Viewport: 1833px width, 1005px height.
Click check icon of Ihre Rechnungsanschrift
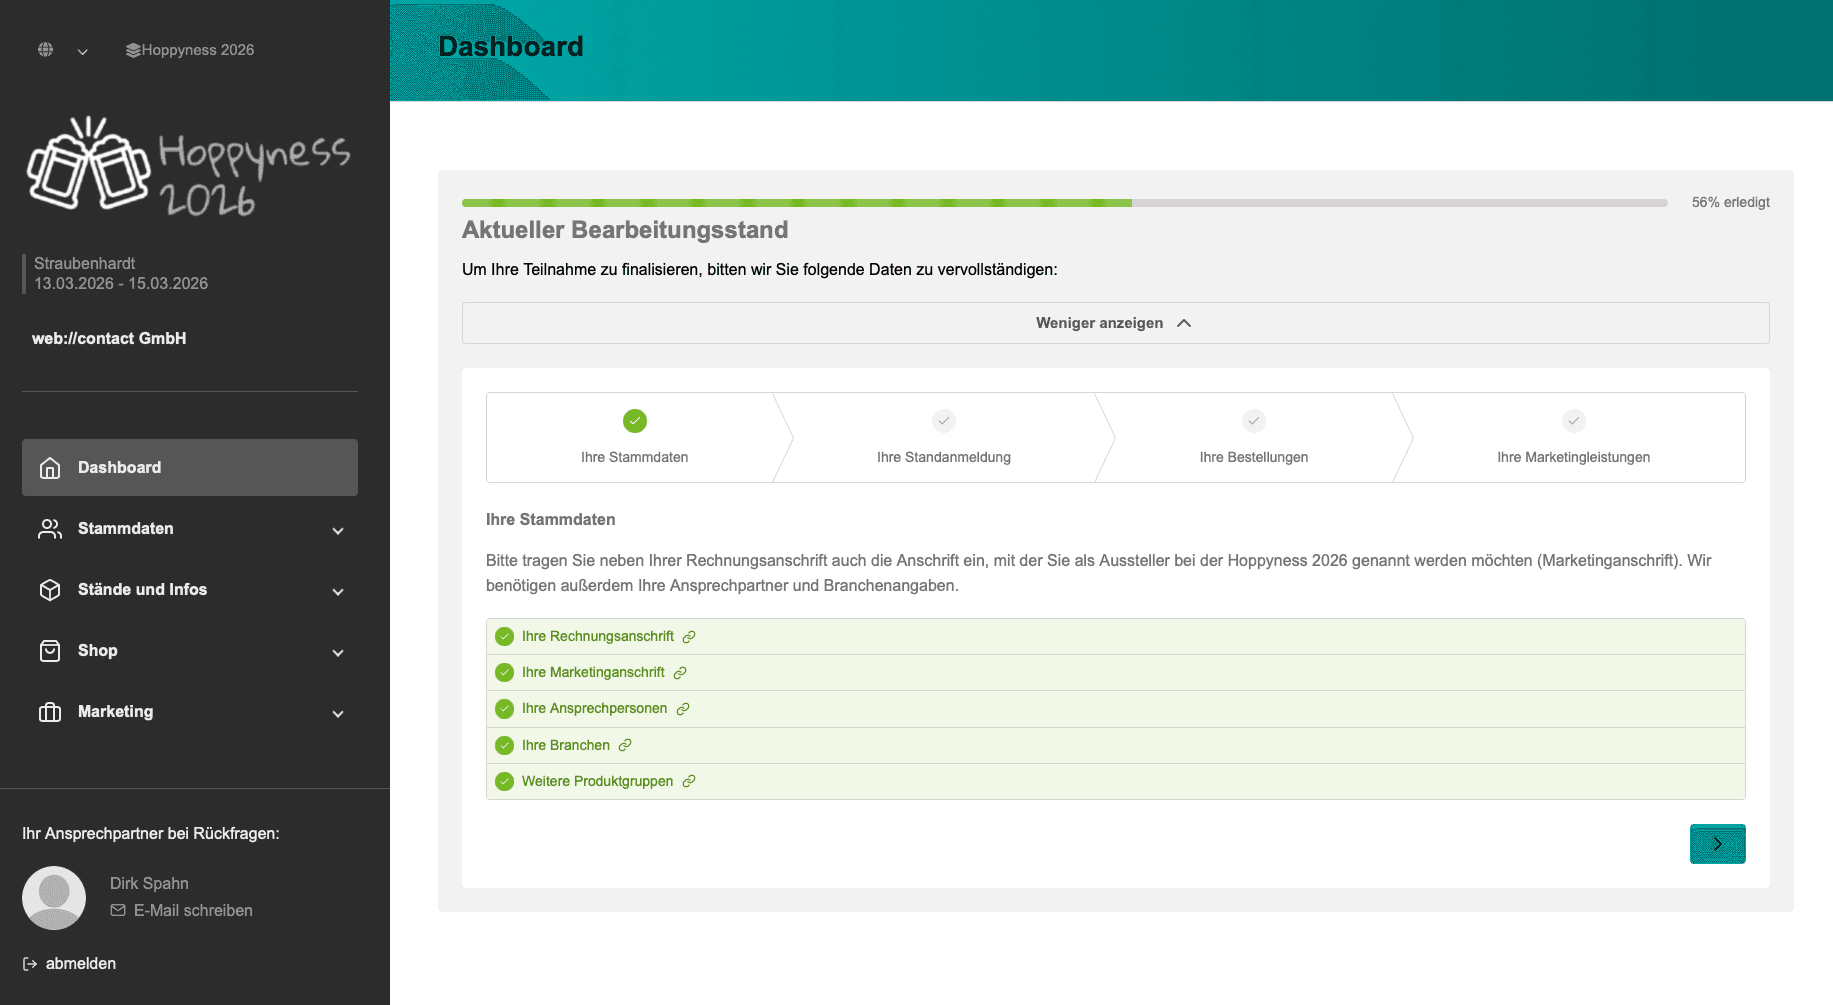coord(505,637)
